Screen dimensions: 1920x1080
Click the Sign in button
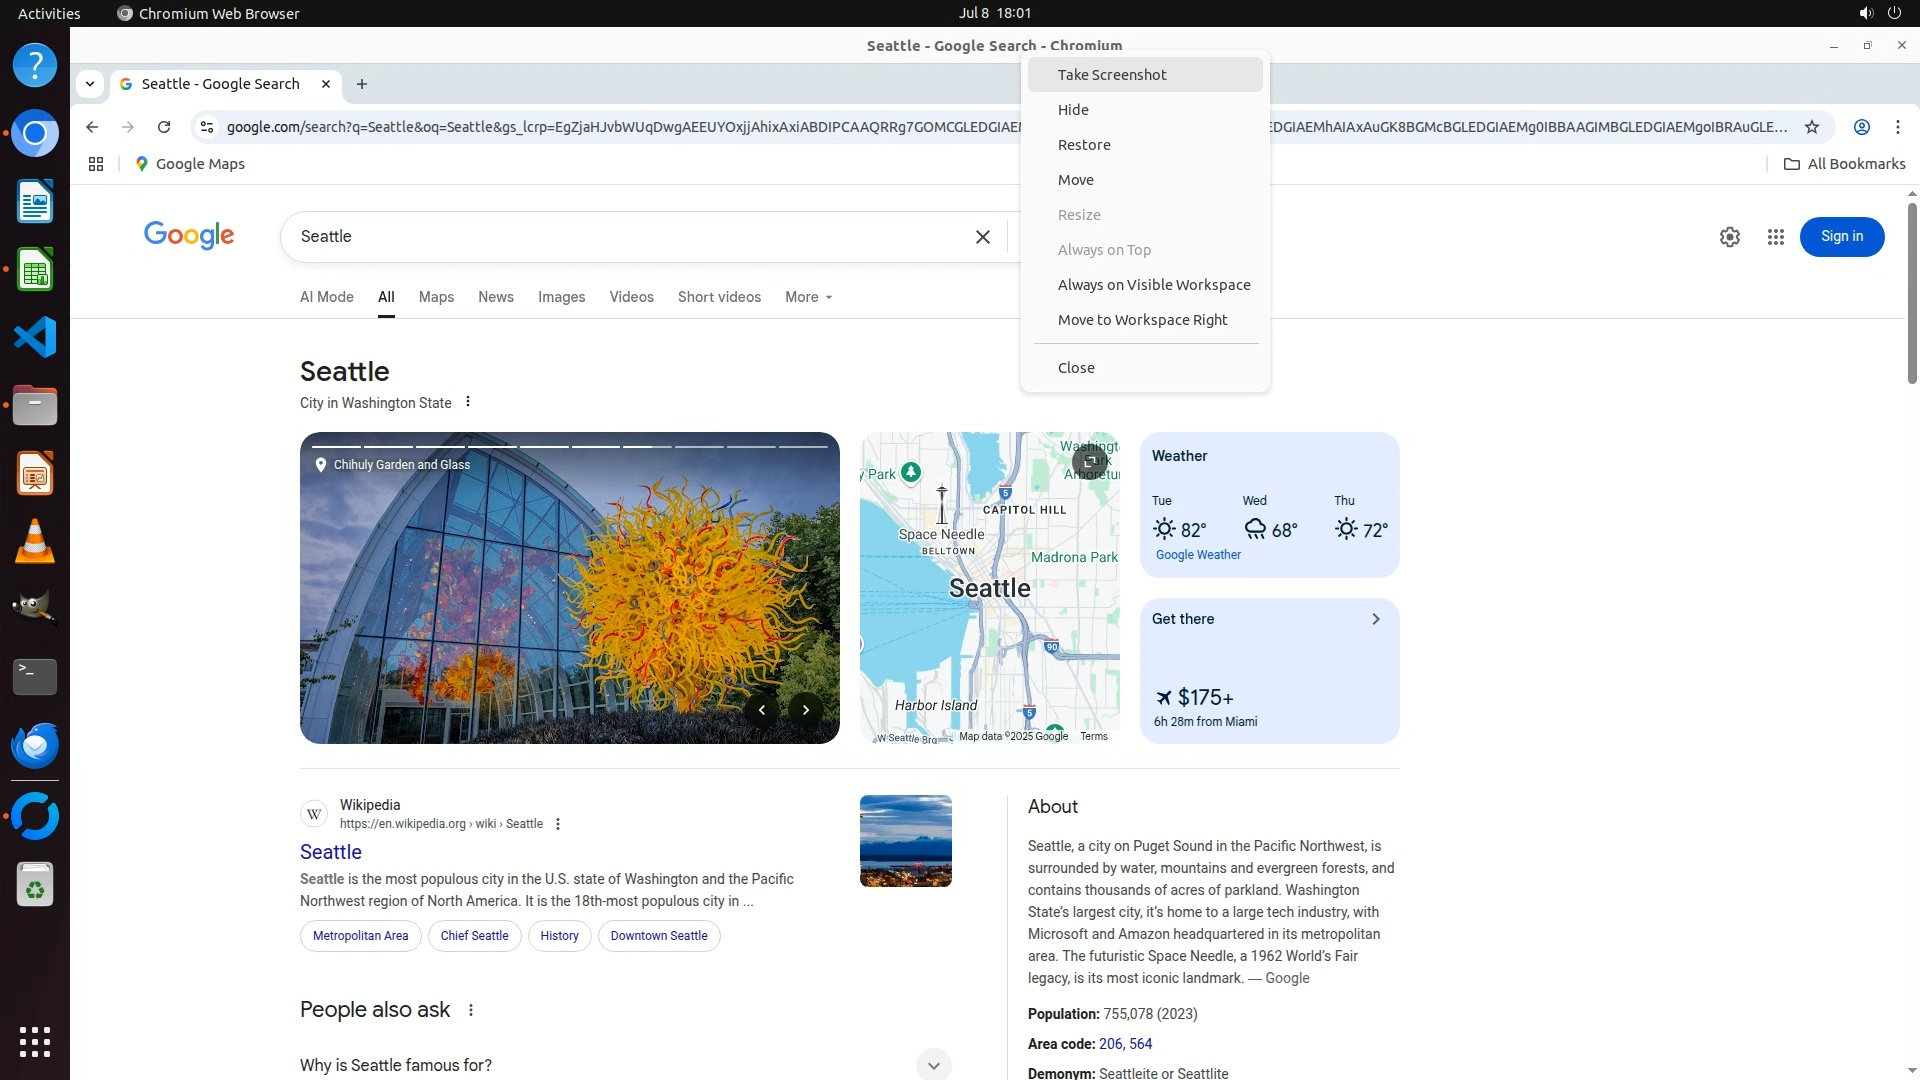tap(1841, 237)
